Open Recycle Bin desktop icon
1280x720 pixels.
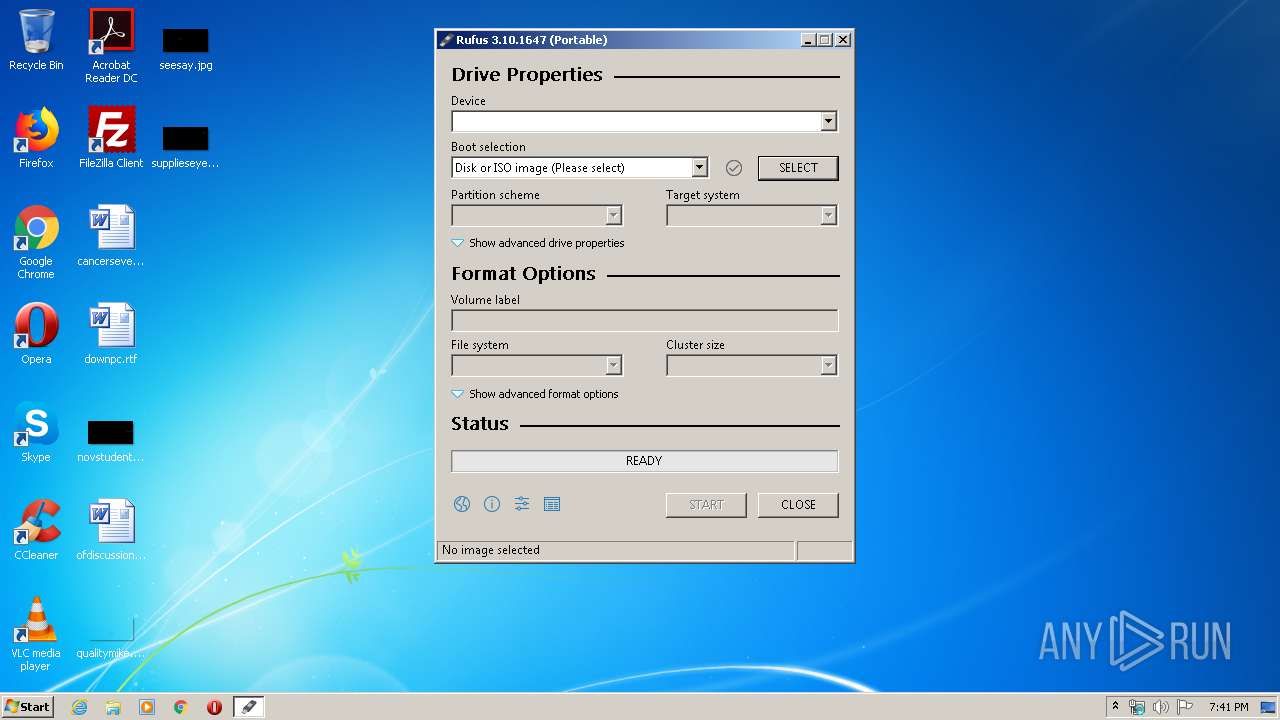coord(36,40)
